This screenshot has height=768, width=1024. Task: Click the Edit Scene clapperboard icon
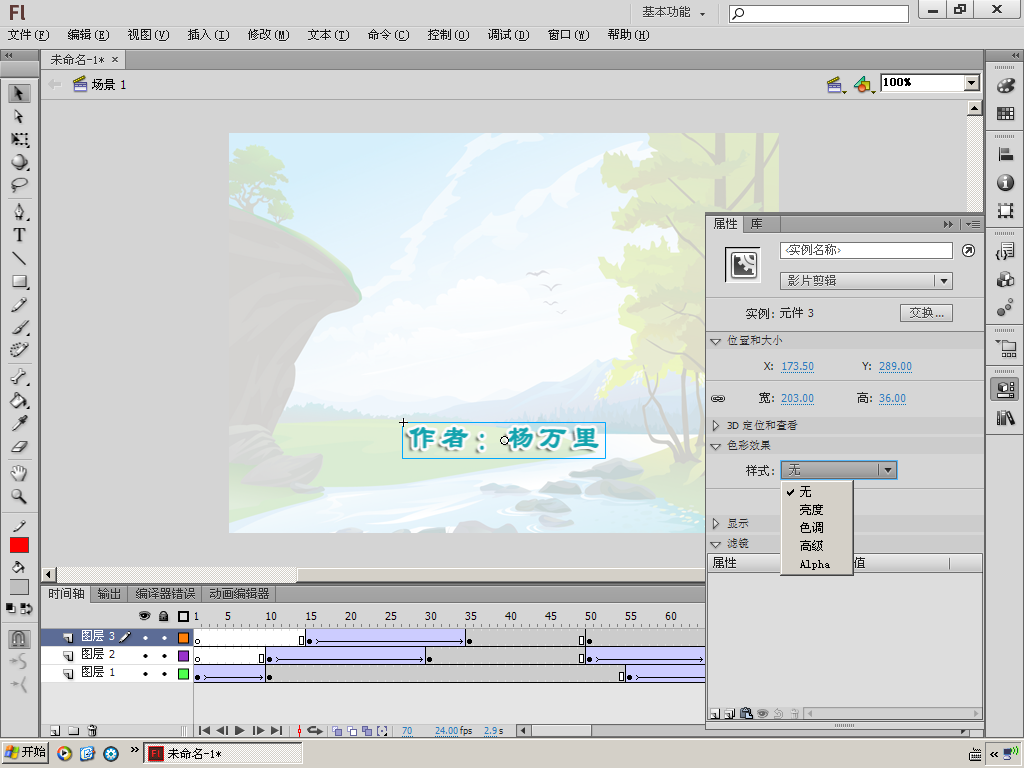(835, 84)
